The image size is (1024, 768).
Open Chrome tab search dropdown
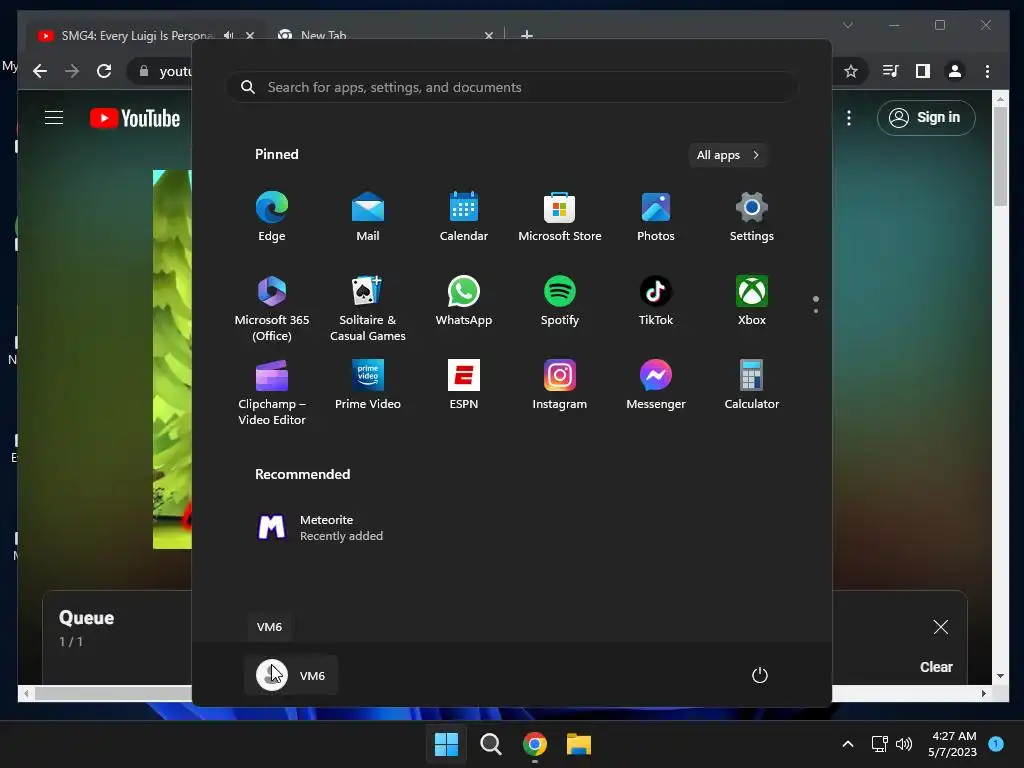coord(848,25)
